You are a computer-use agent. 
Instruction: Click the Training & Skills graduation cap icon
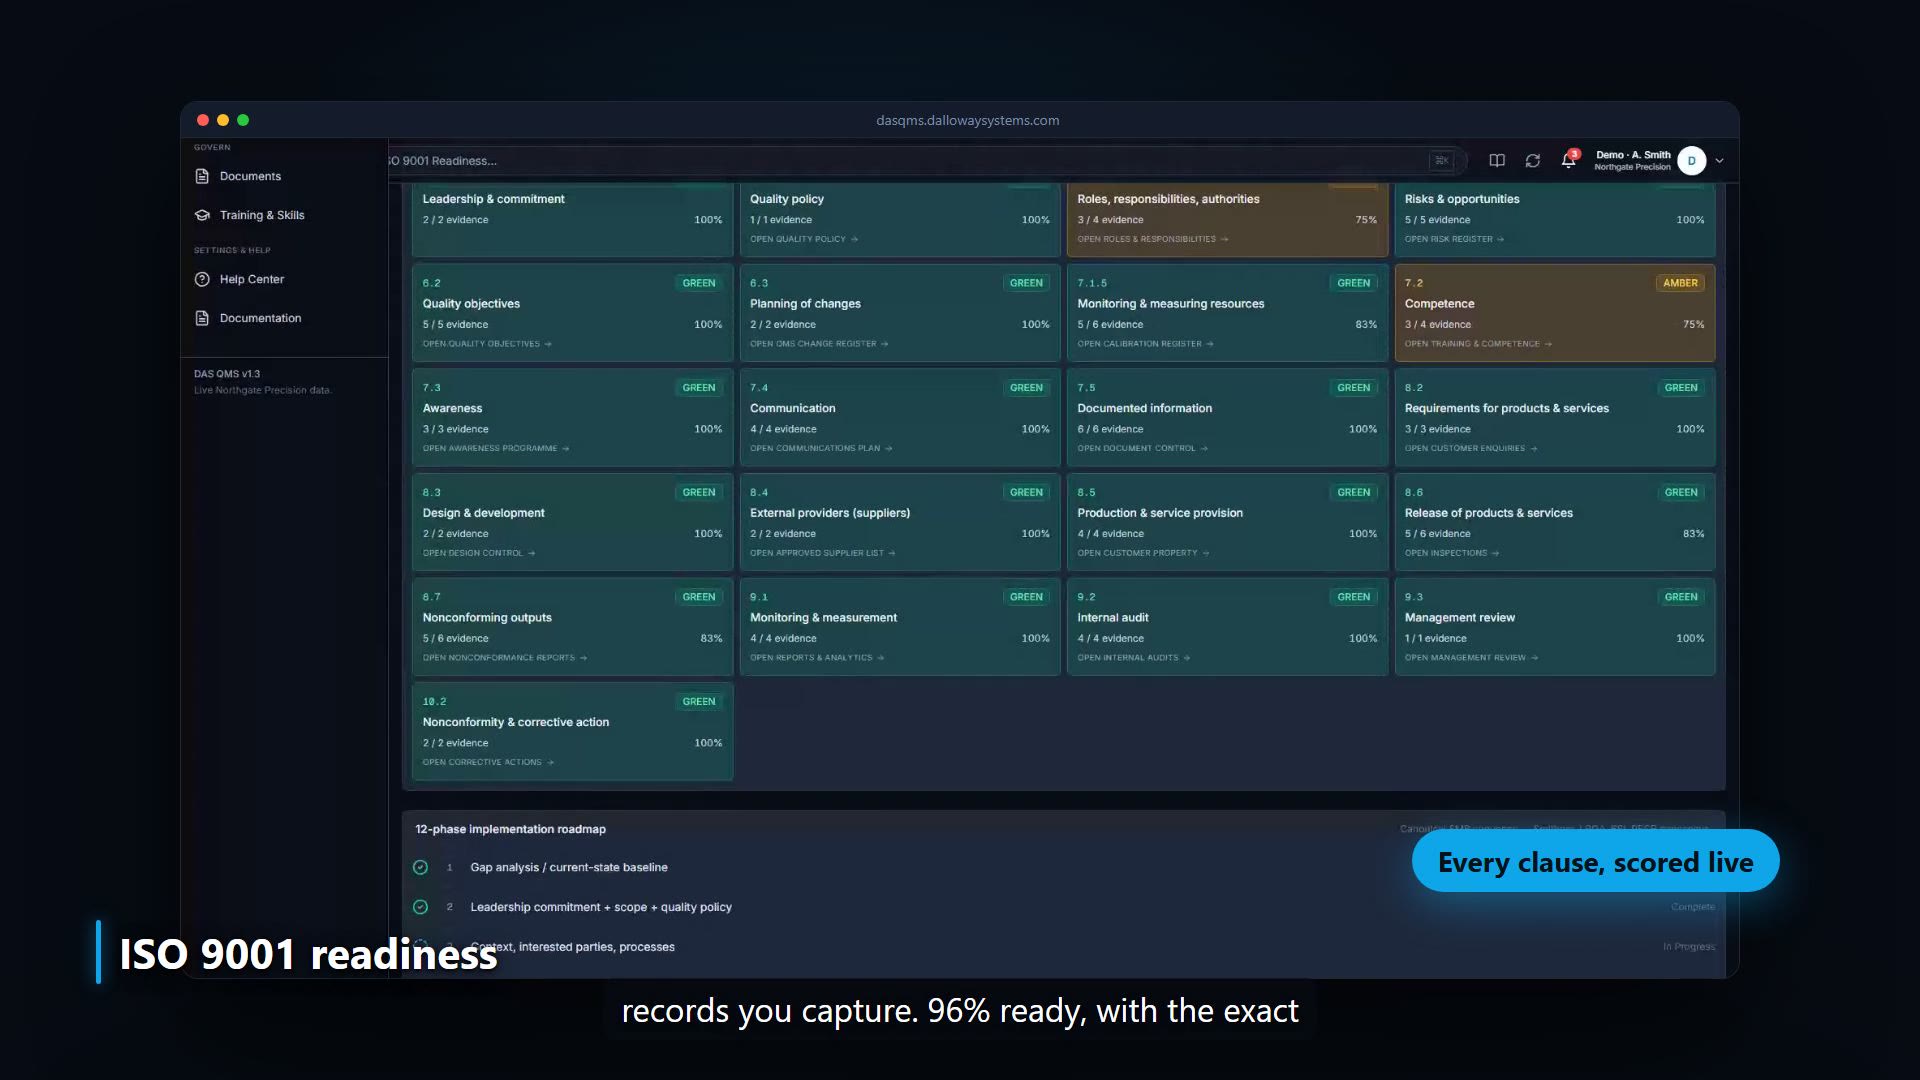(202, 215)
